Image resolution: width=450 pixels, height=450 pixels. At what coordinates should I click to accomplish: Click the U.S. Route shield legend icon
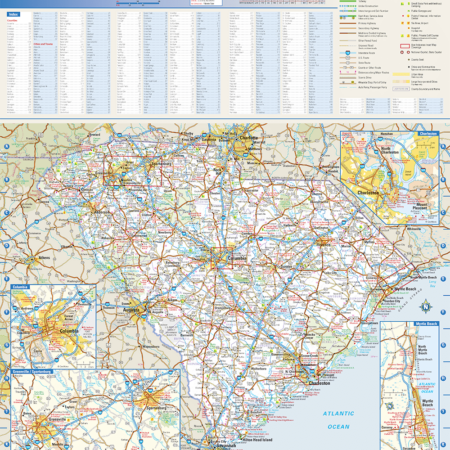pyautogui.click(x=348, y=58)
